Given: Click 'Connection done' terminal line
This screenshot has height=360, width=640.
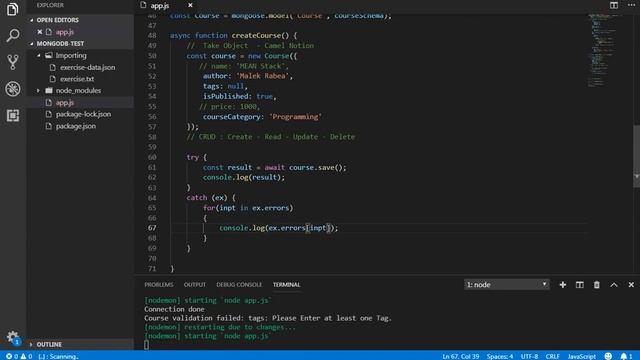Looking at the screenshot, I should click(174, 309).
